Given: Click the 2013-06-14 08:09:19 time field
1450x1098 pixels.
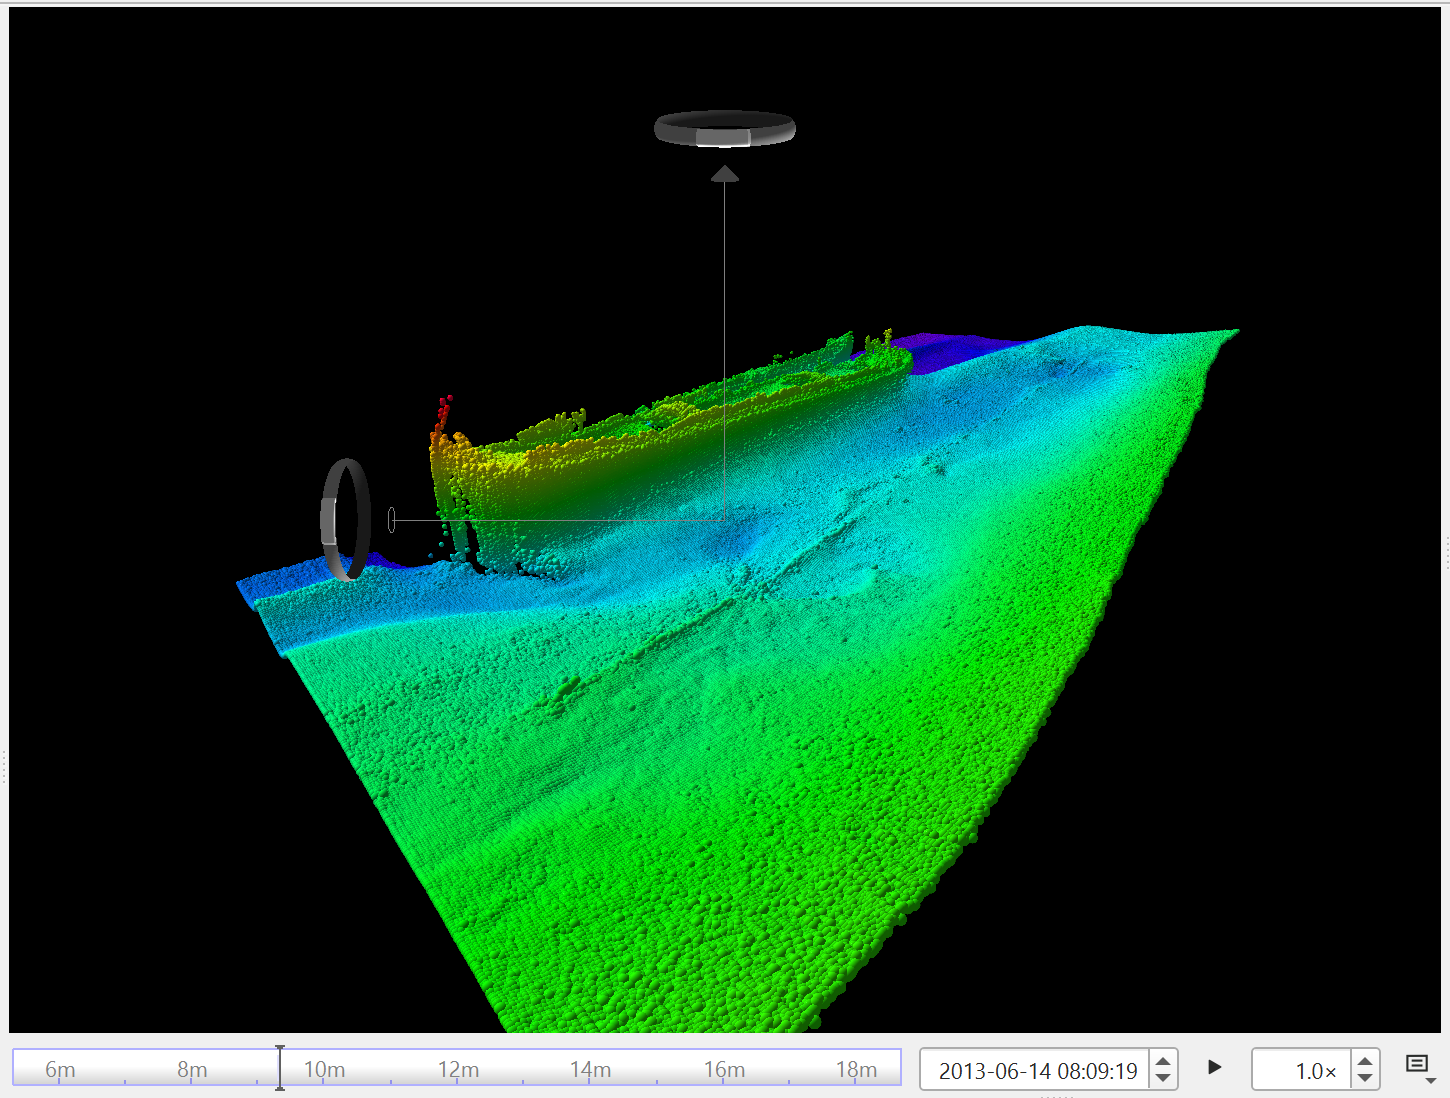Looking at the screenshot, I should coord(1037,1070).
